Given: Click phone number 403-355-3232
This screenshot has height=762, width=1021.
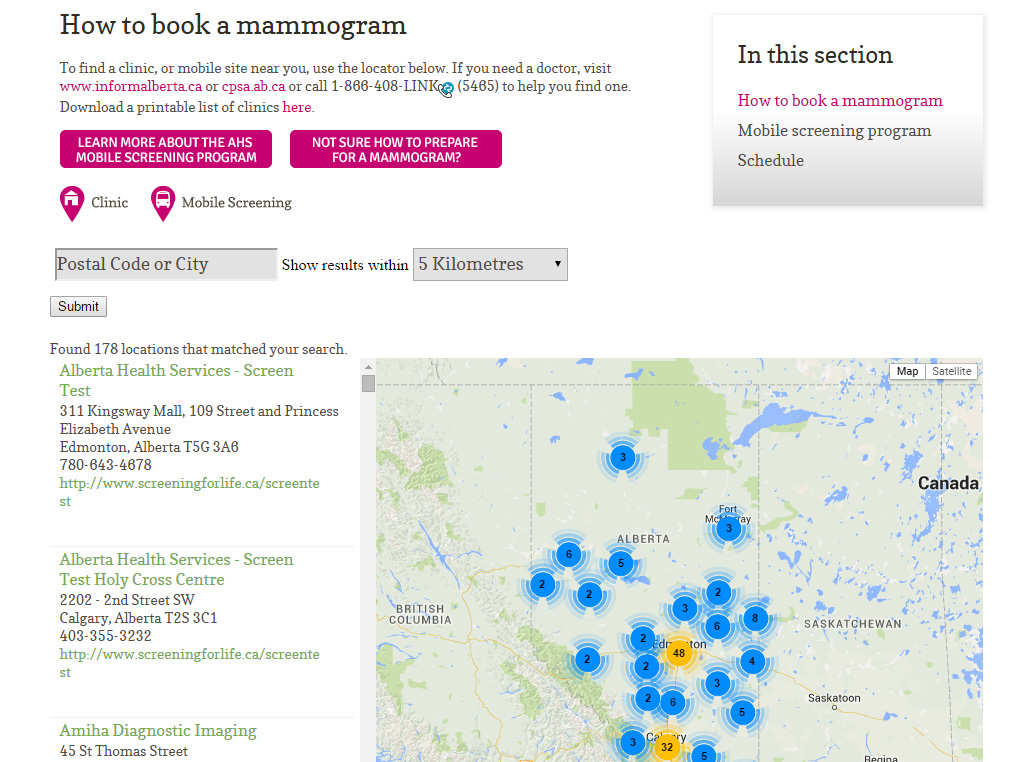Looking at the screenshot, I should tap(105, 636).
